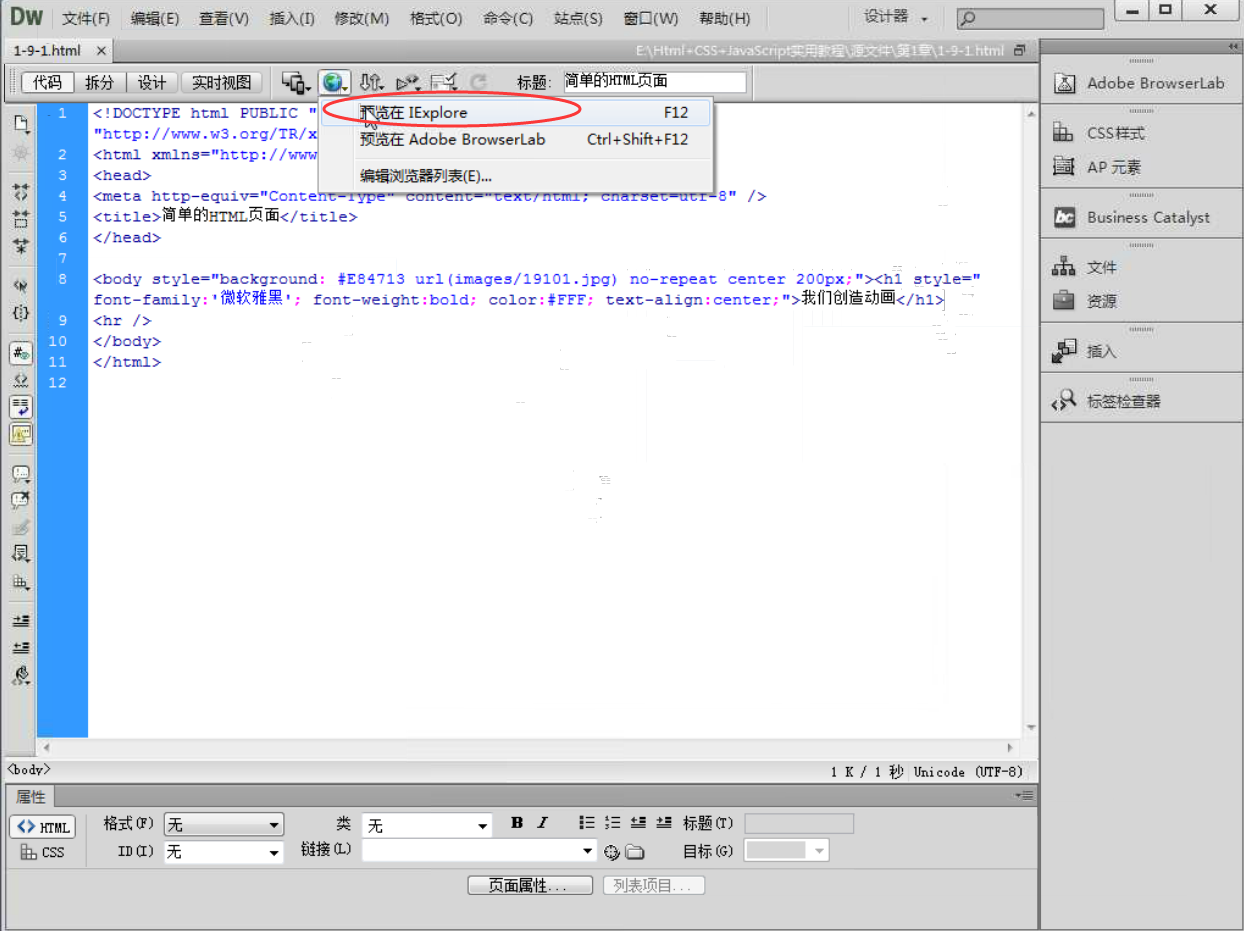Toggle bold formatting in Properties panel

517,822
